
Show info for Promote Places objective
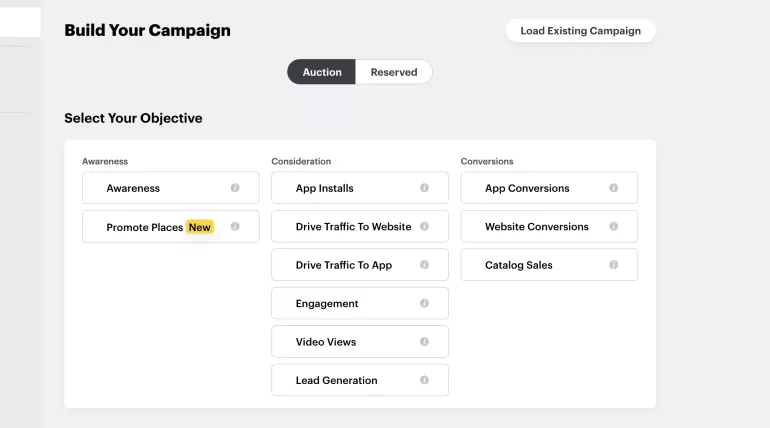click(235, 226)
